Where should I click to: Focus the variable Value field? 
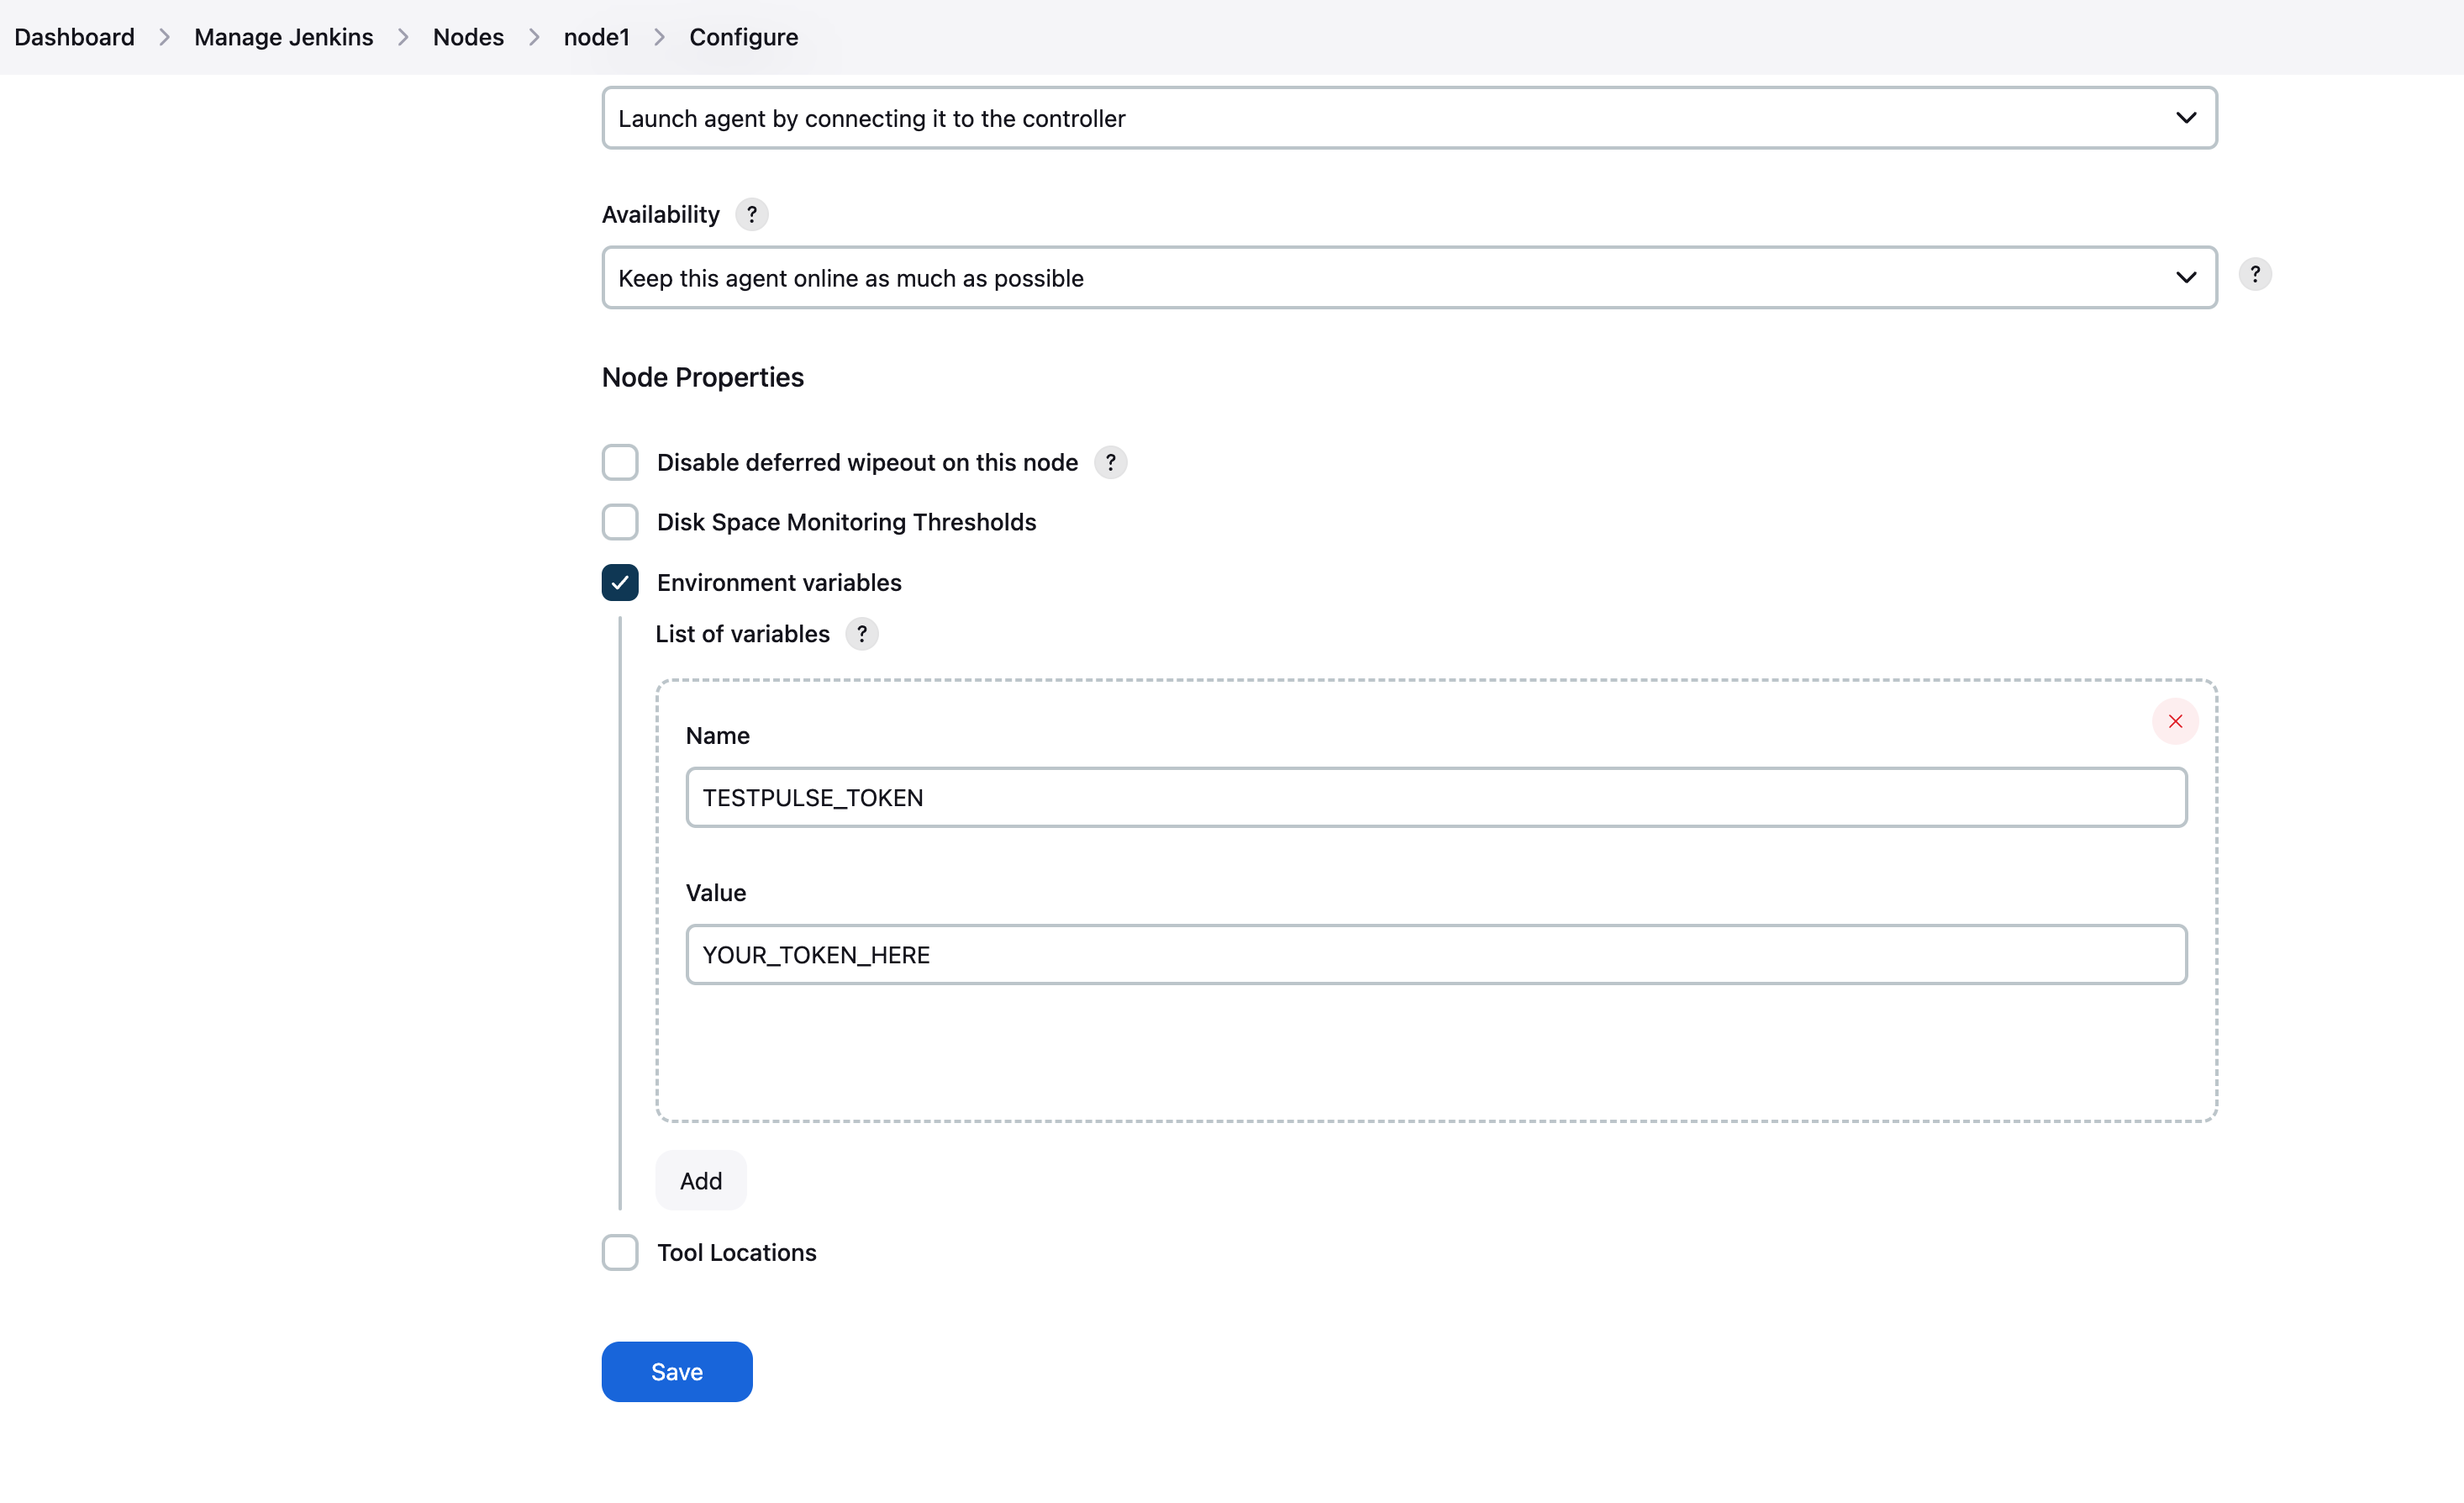1436,955
